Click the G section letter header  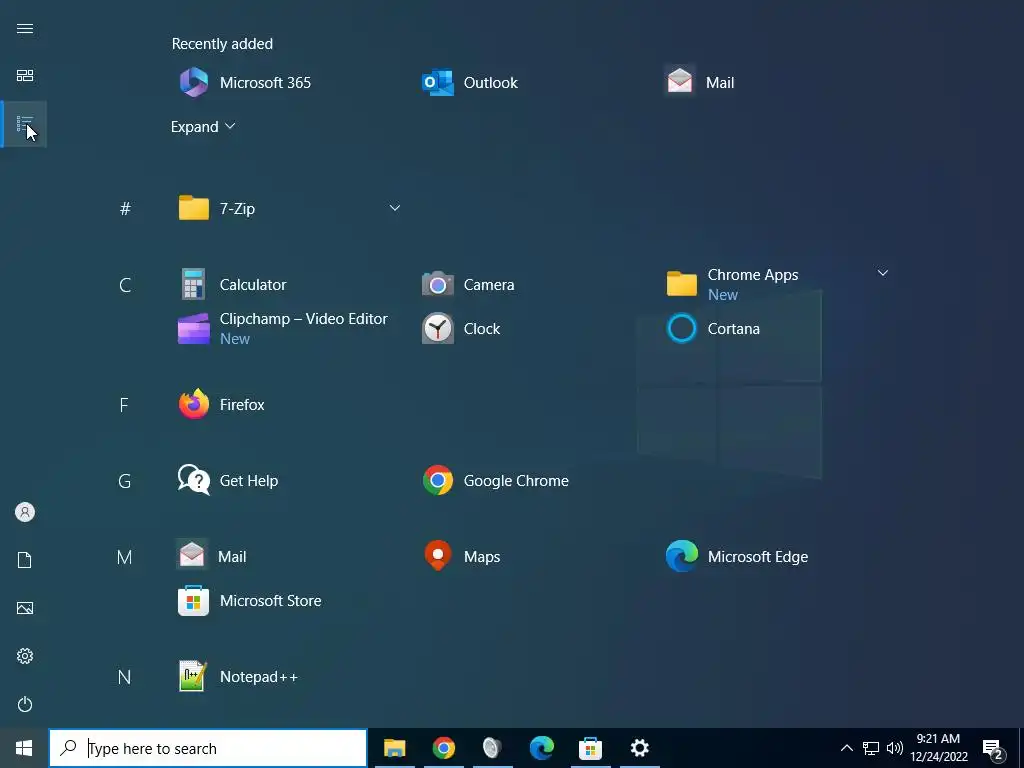(125, 481)
